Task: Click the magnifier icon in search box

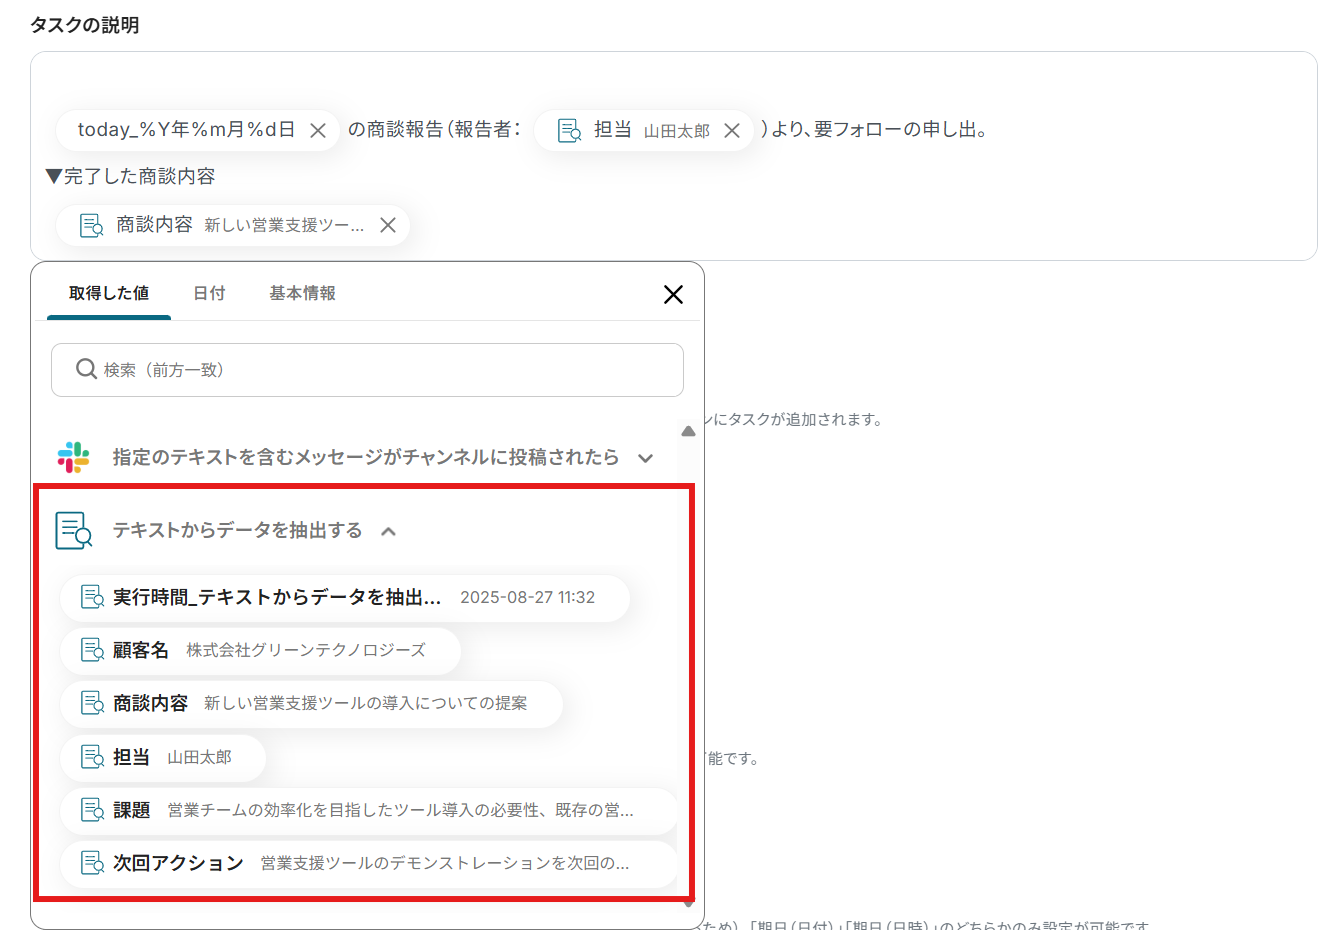Action: click(x=86, y=369)
